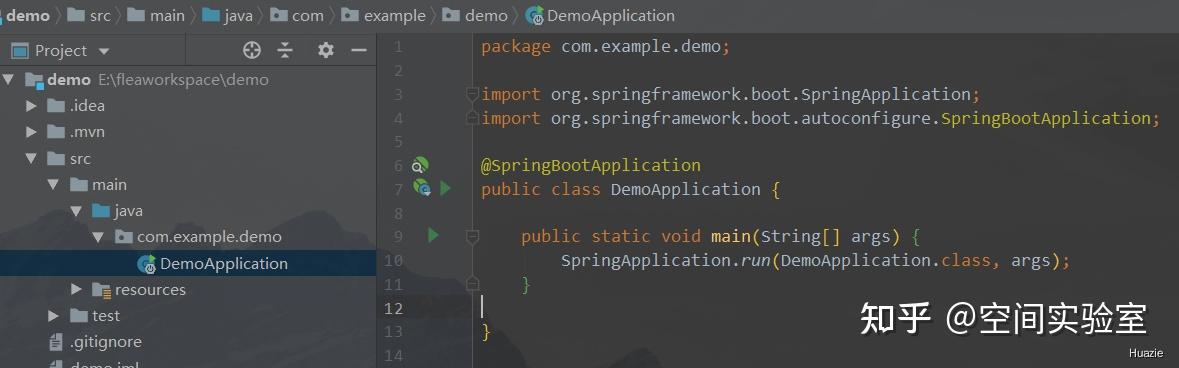Expand the resources folder arrow
Image resolution: width=1179 pixels, height=368 pixels.
(76, 290)
